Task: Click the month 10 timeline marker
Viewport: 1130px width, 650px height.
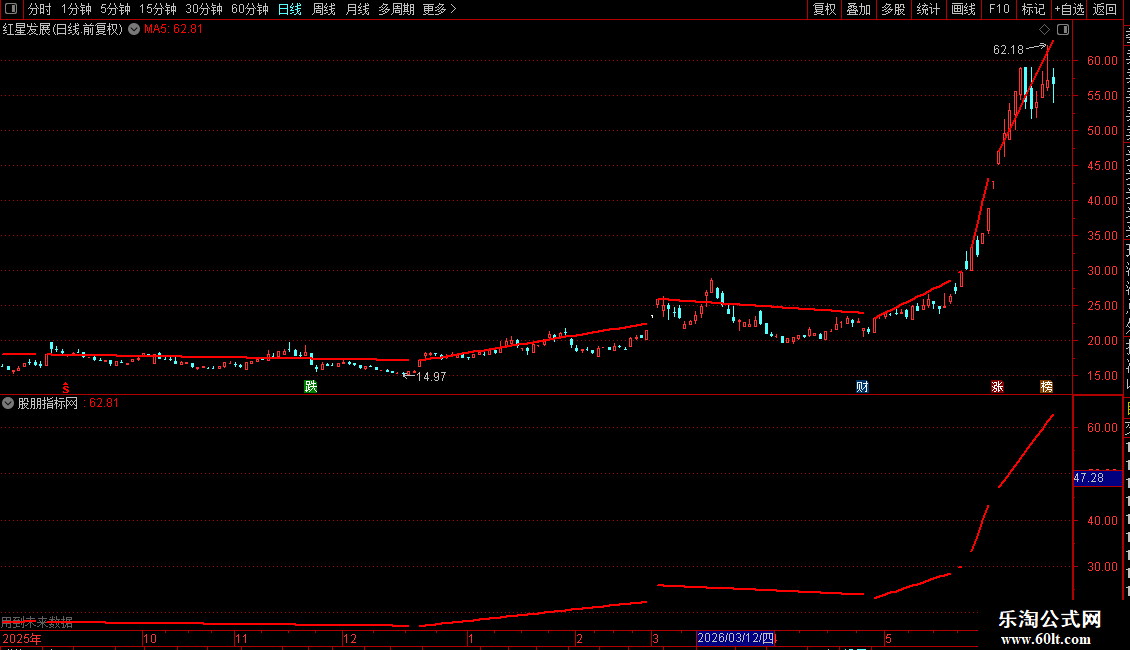Action: 150,638
